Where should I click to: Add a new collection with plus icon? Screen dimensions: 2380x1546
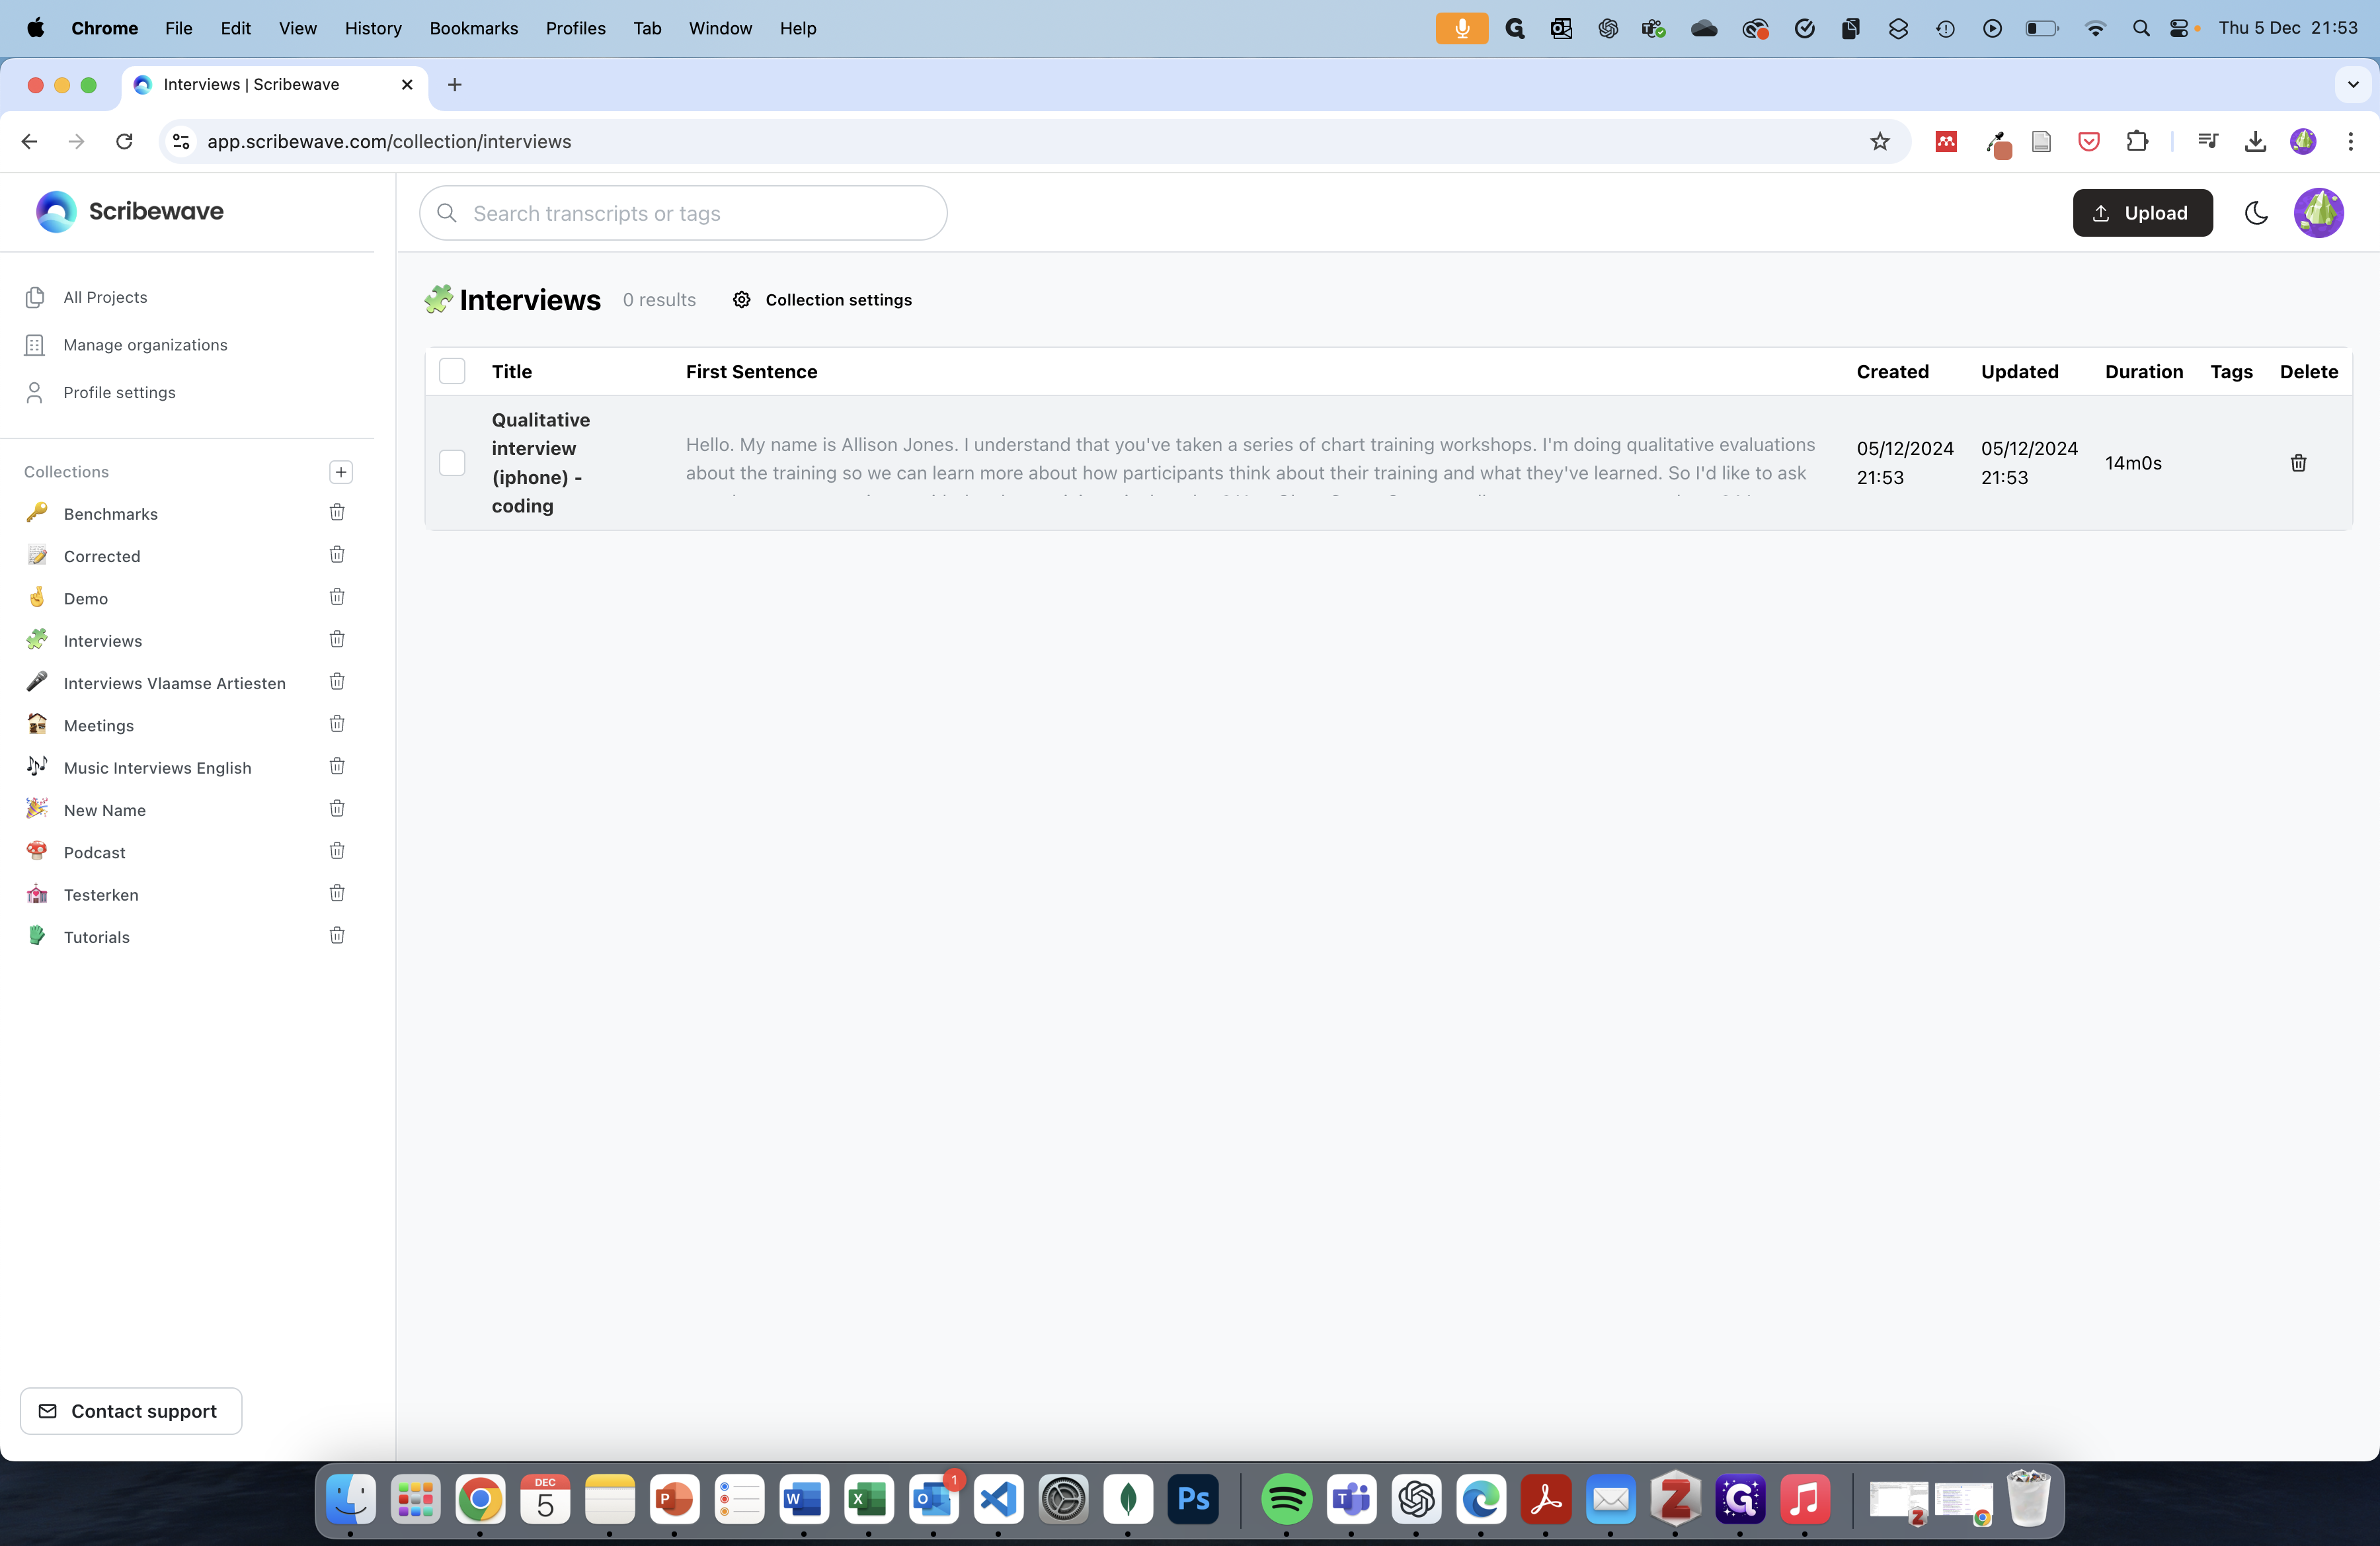[341, 472]
